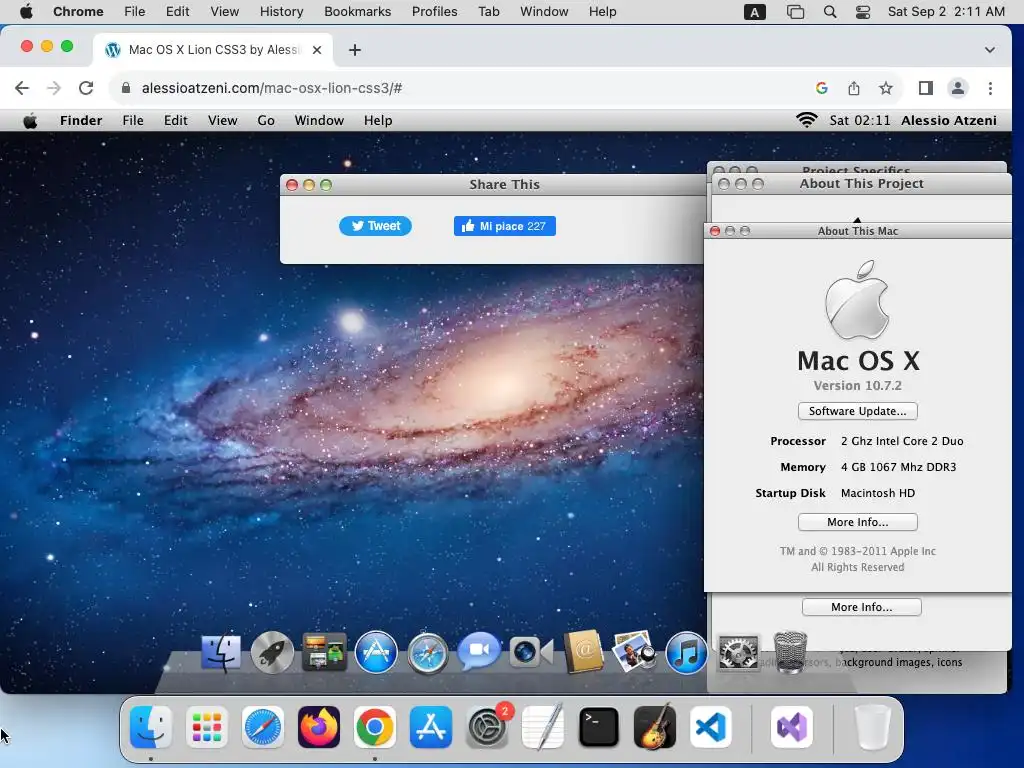Open the simulated Window menu
This screenshot has height=768, width=1024.
coord(319,121)
